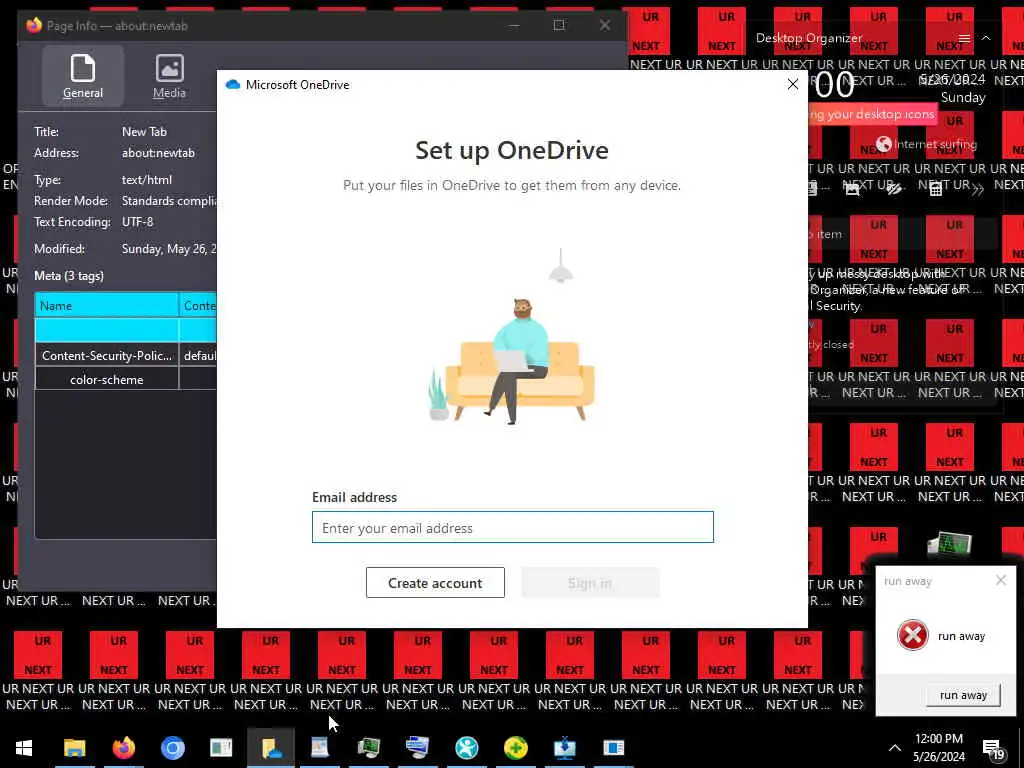Switch to the Media tab in Page Info
This screenshot has width=1024, height=768.
[169, 76]
